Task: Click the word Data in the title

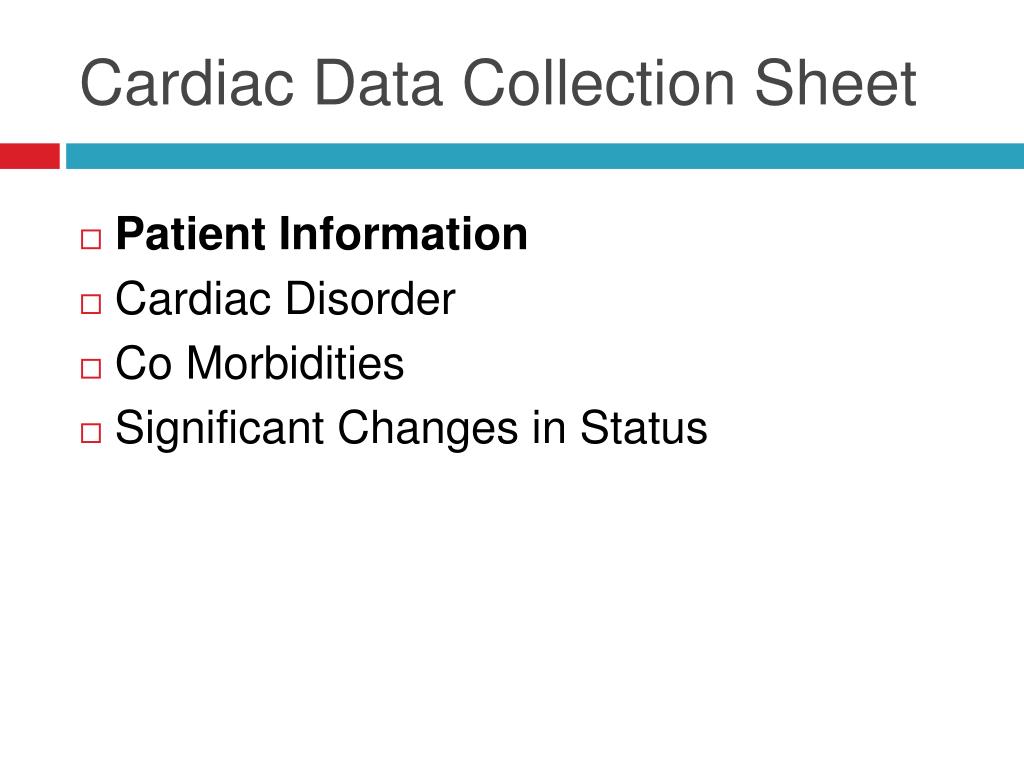Action: [379, 82]
